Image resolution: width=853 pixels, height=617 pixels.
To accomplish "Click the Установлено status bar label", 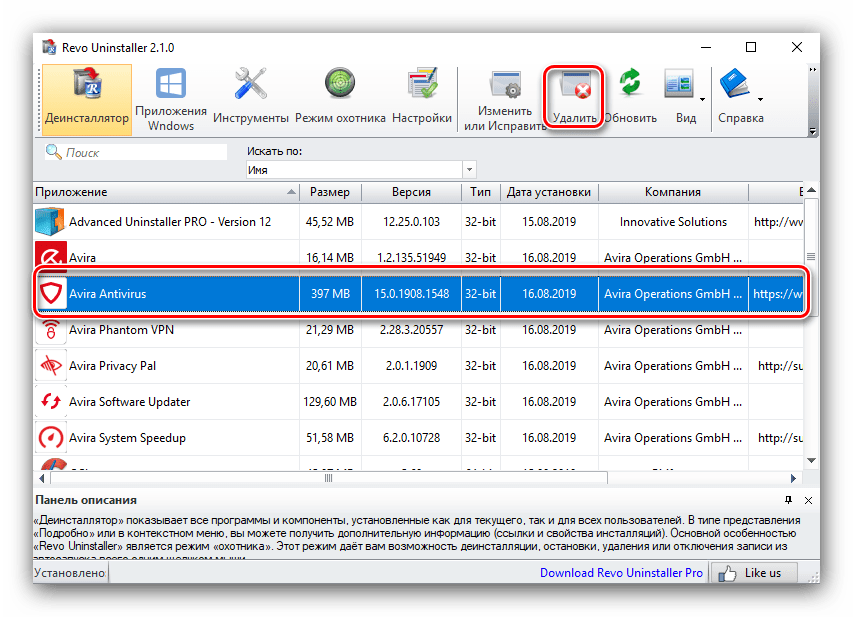I will (70, 573).
